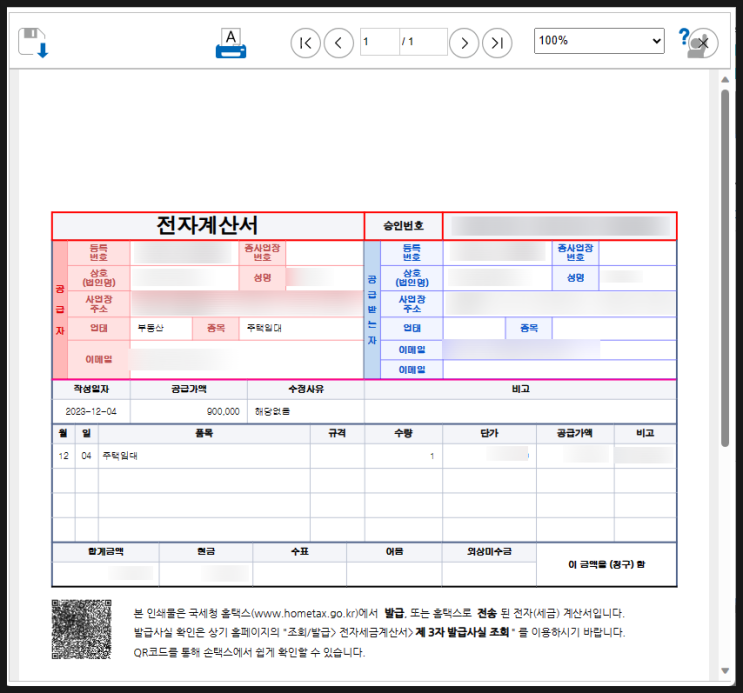743x693 pixels.
Task: Close the viewer with the X button
Action: coord(703,43)
